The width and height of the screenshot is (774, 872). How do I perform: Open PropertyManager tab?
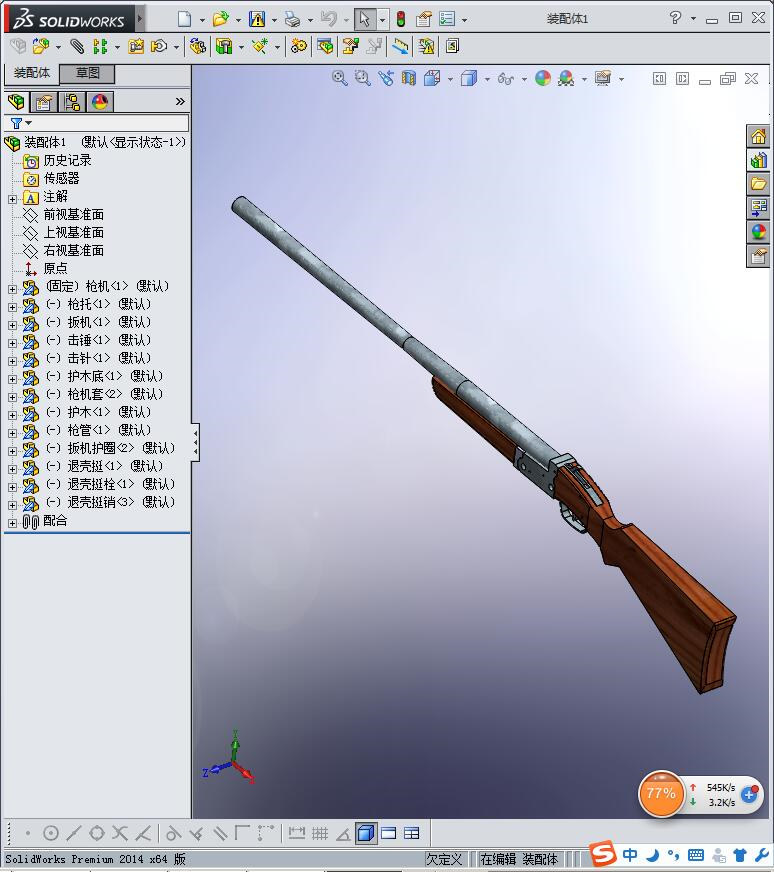click(x=43, y=102)
